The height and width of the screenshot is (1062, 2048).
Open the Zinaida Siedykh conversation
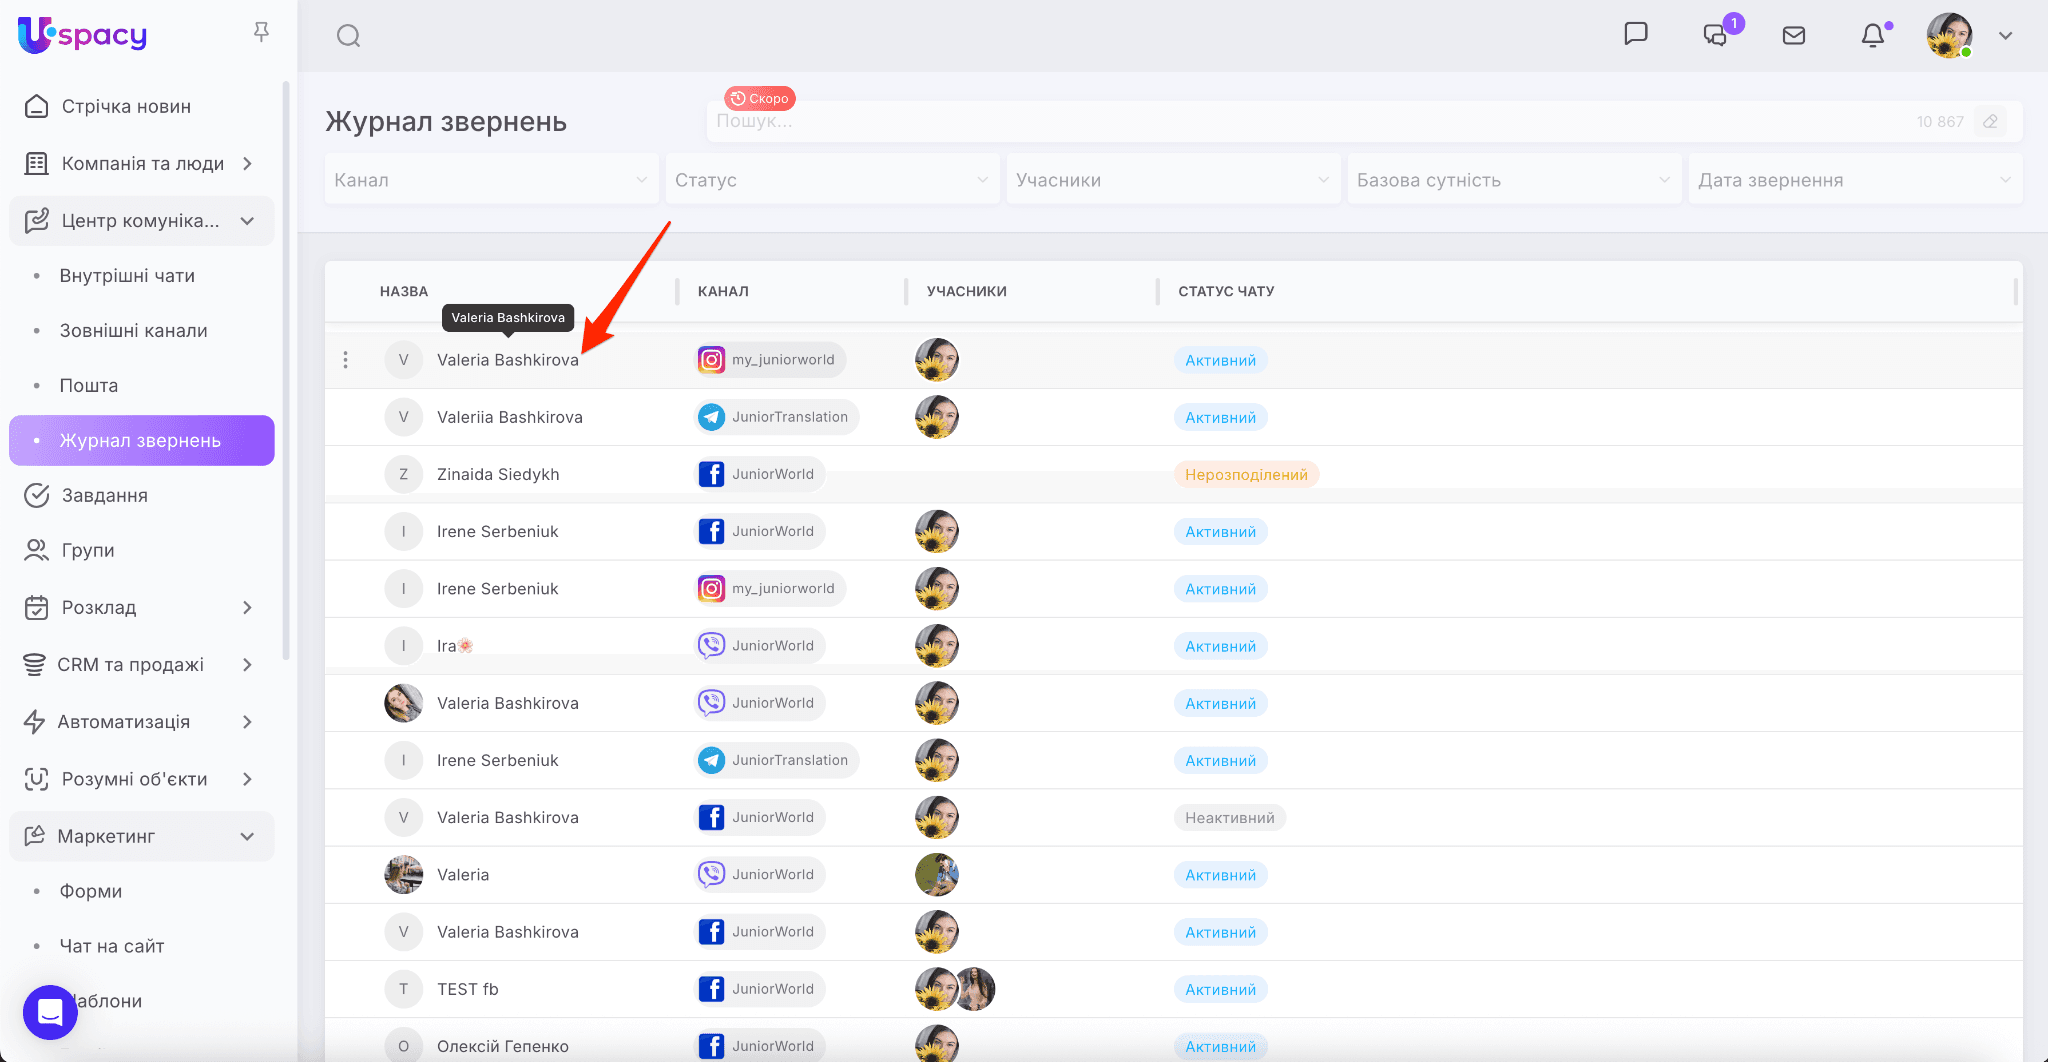pos(498,474)
